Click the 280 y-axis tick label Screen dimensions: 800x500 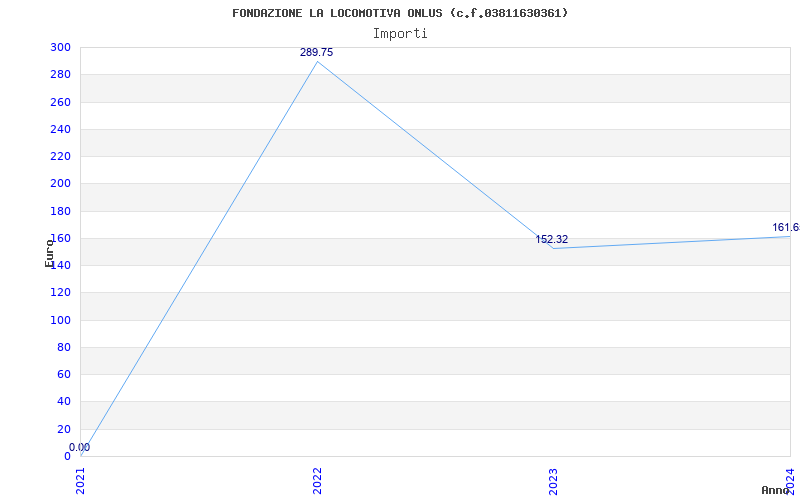coord(60,74)
